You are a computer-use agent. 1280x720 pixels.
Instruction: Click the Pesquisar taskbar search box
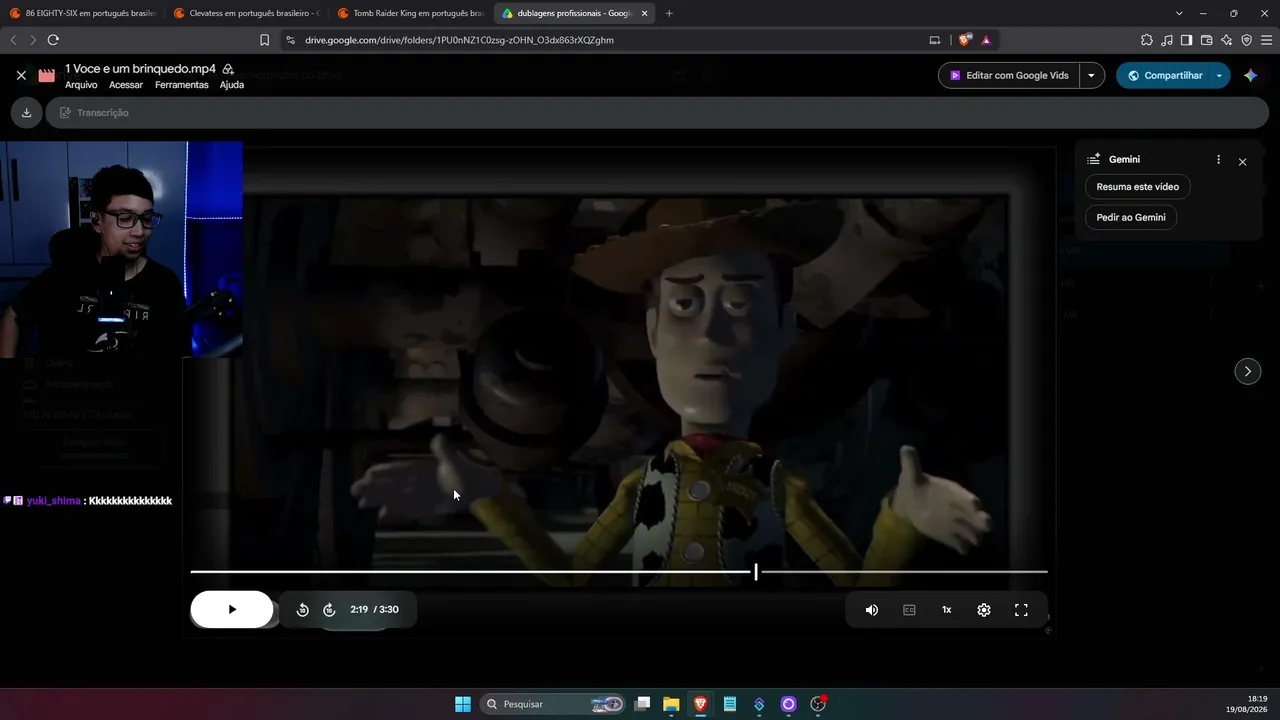(553, 704)
